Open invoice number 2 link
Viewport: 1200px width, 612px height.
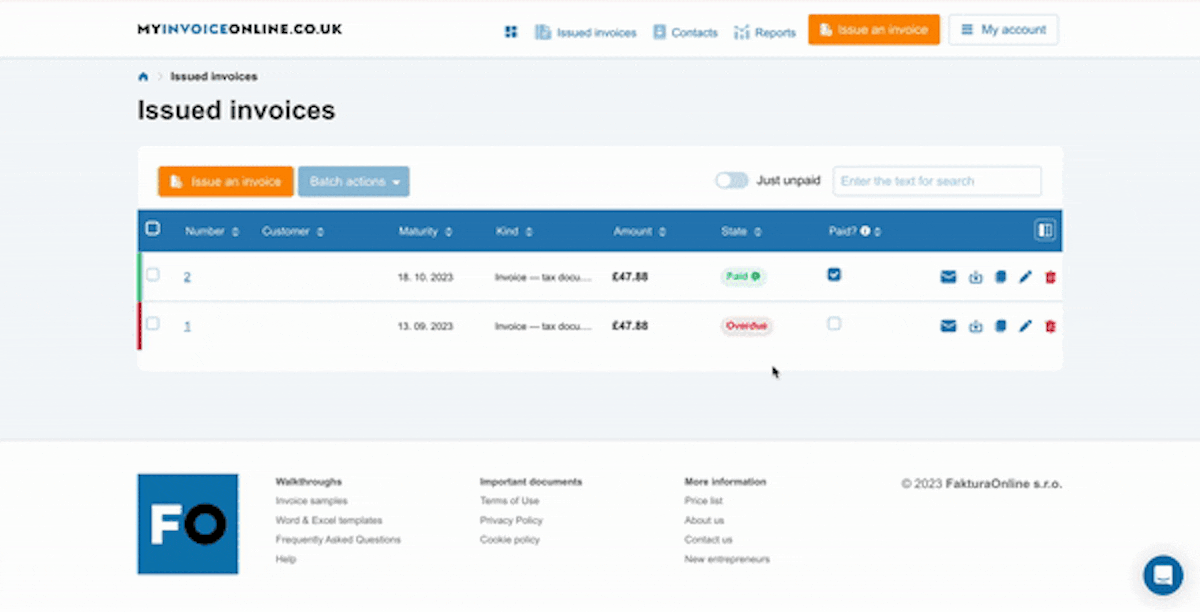point(187,277)
